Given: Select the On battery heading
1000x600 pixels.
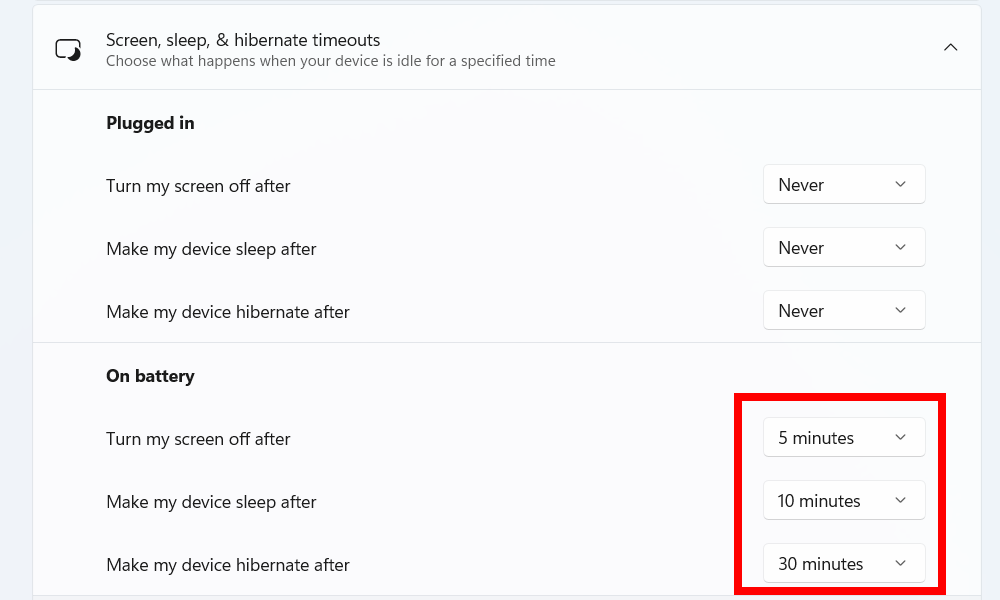Looking at the screenshot, I should coord(150,376).
